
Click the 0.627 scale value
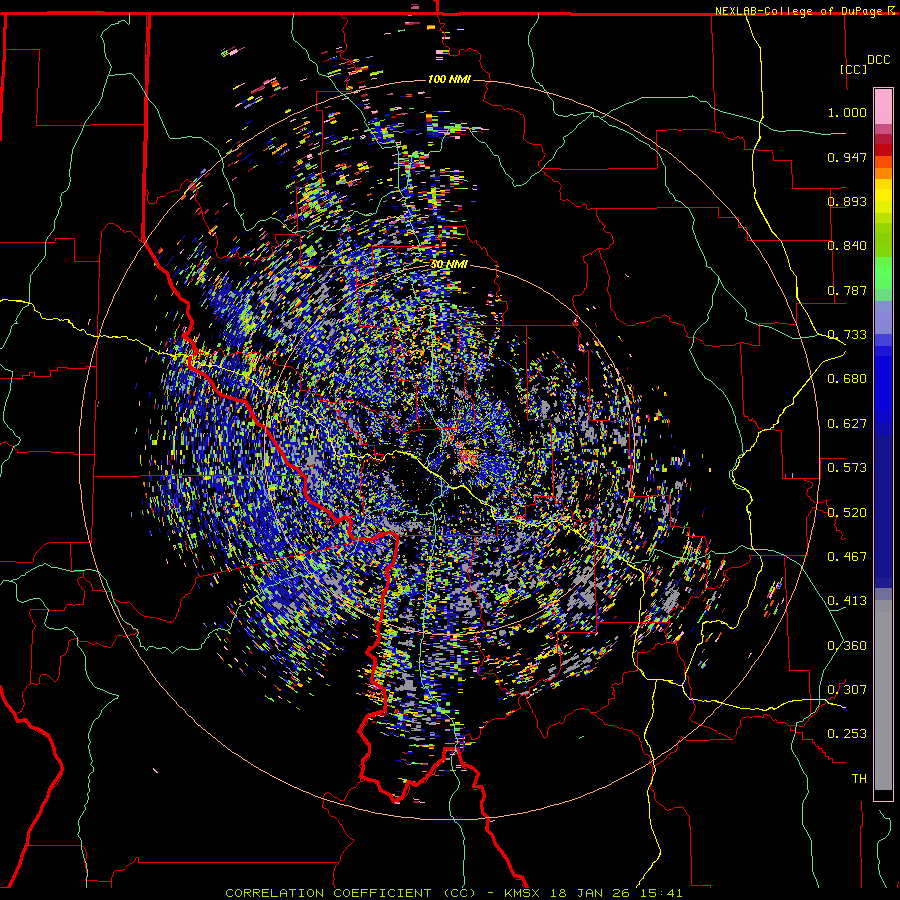tap(847, 424)
